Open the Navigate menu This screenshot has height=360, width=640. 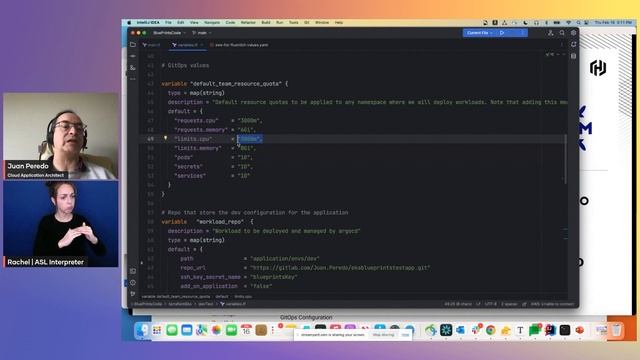click(212, 22)
